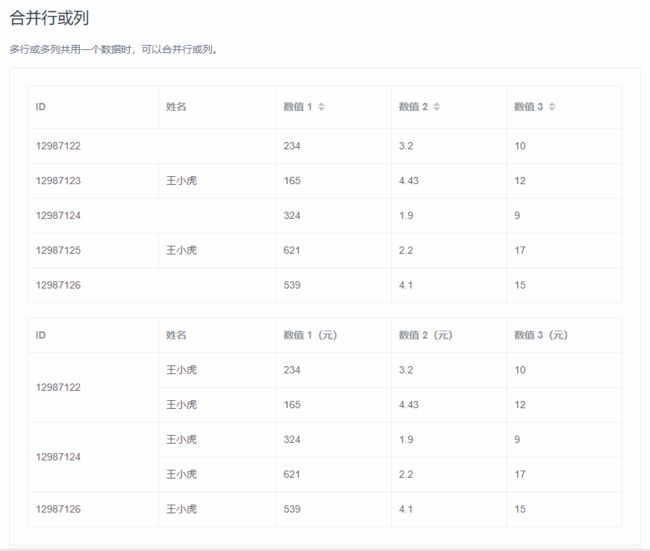
Task: Click value 539 in the sortable table
Action: [292, 285]
